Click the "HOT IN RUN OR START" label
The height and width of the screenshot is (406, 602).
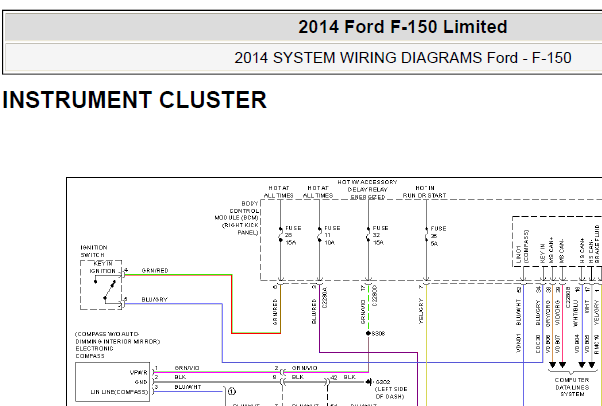[x=424, y=192]
